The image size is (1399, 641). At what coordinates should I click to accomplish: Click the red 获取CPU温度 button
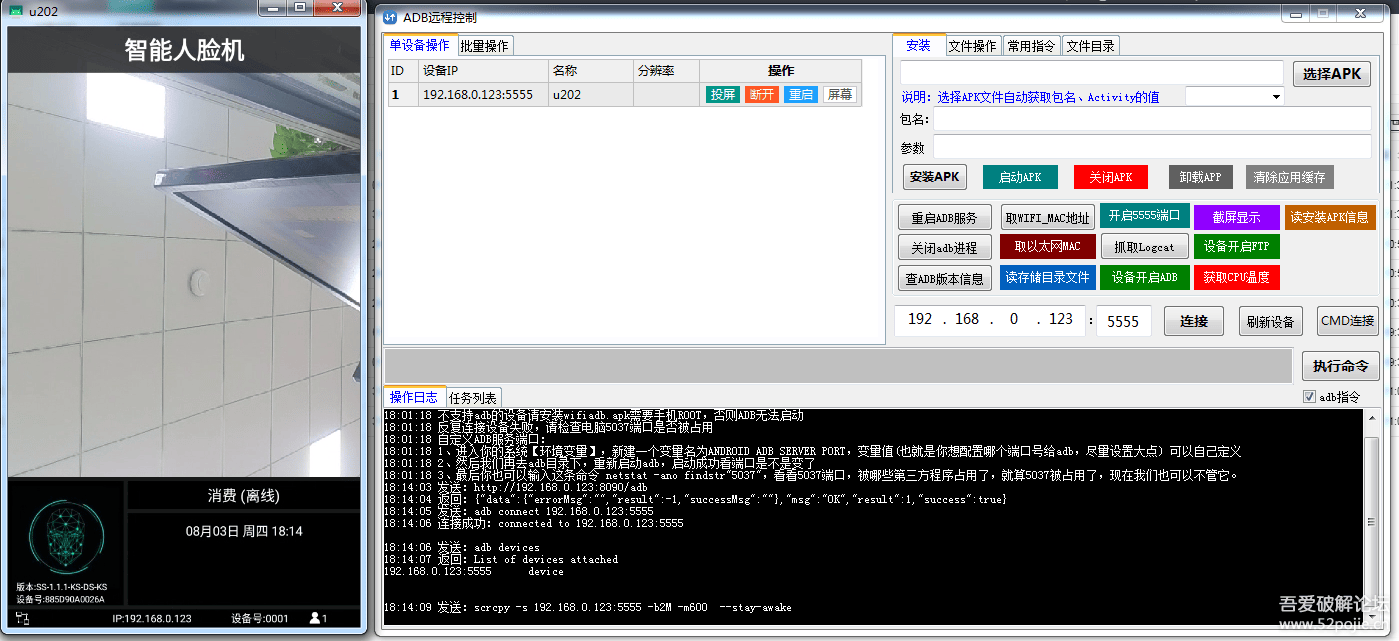1236,278
